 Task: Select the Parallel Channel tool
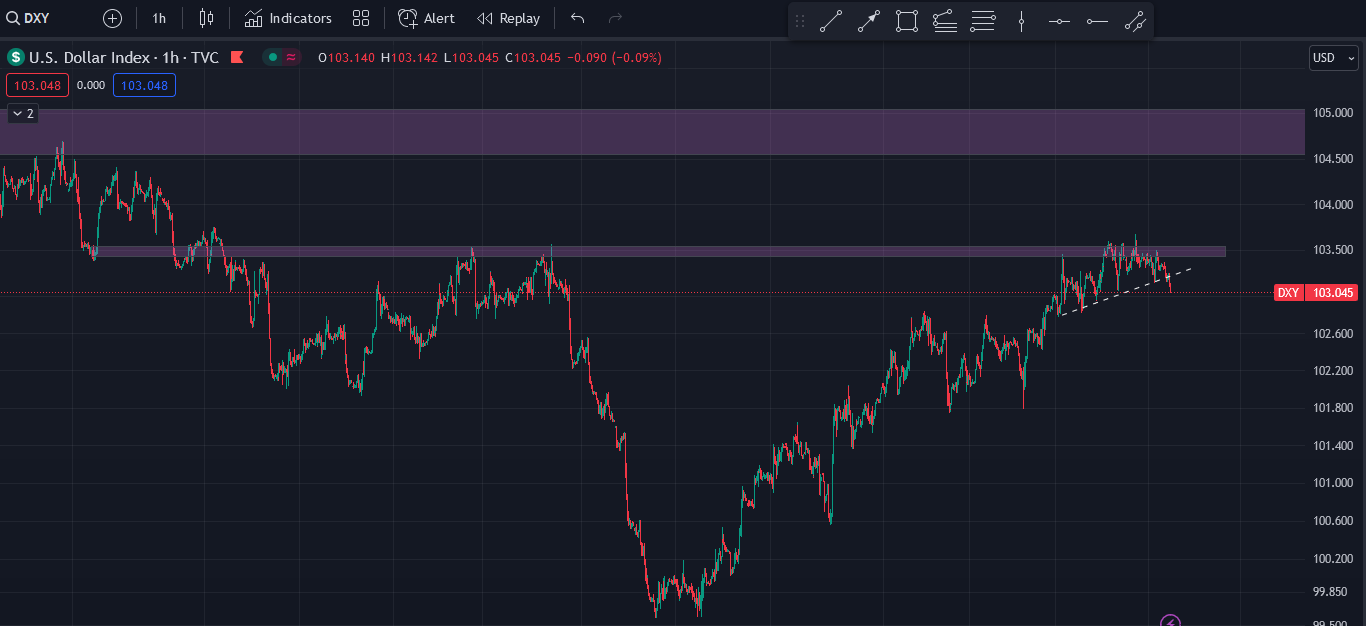1135,21
